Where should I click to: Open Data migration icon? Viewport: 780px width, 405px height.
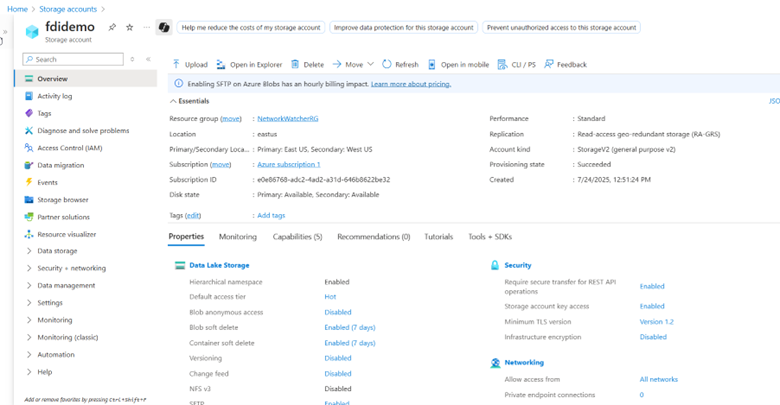click(29, 165)
